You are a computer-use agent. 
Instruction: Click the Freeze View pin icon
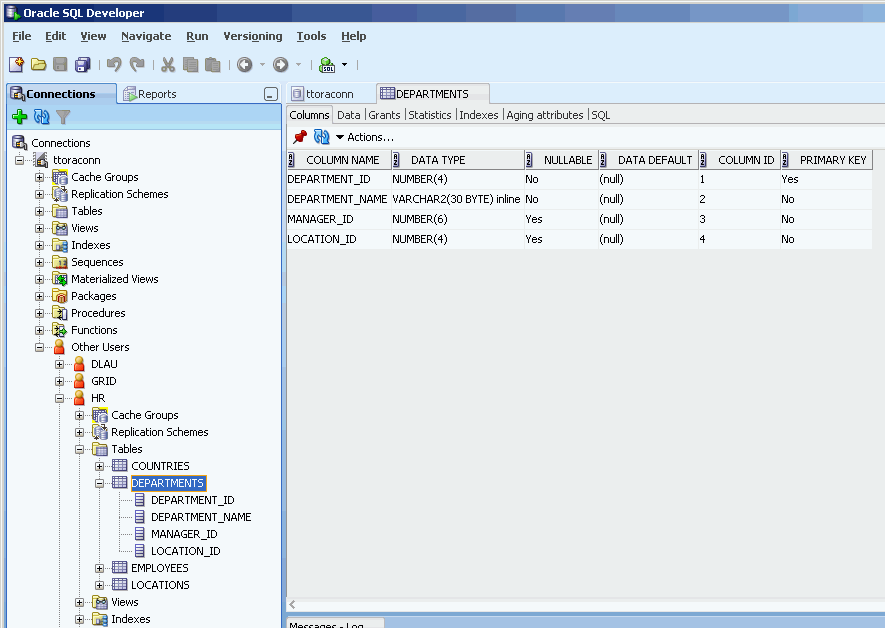click(300, 137)
